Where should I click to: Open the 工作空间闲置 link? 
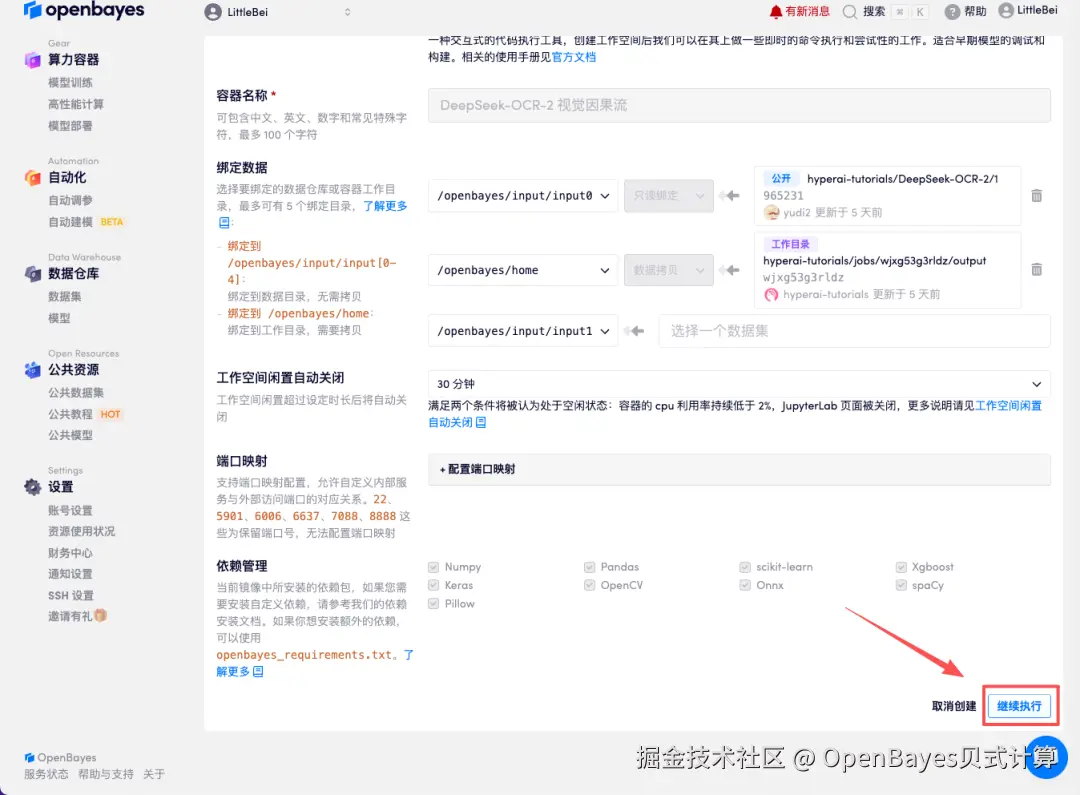tap(1008, 406)
